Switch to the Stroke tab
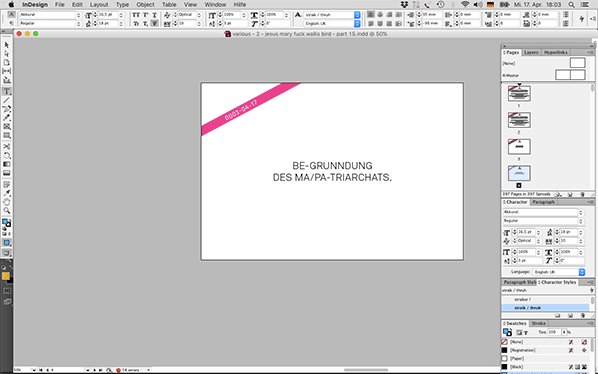Screen dimensions: 598x374 tap(539, 323)
